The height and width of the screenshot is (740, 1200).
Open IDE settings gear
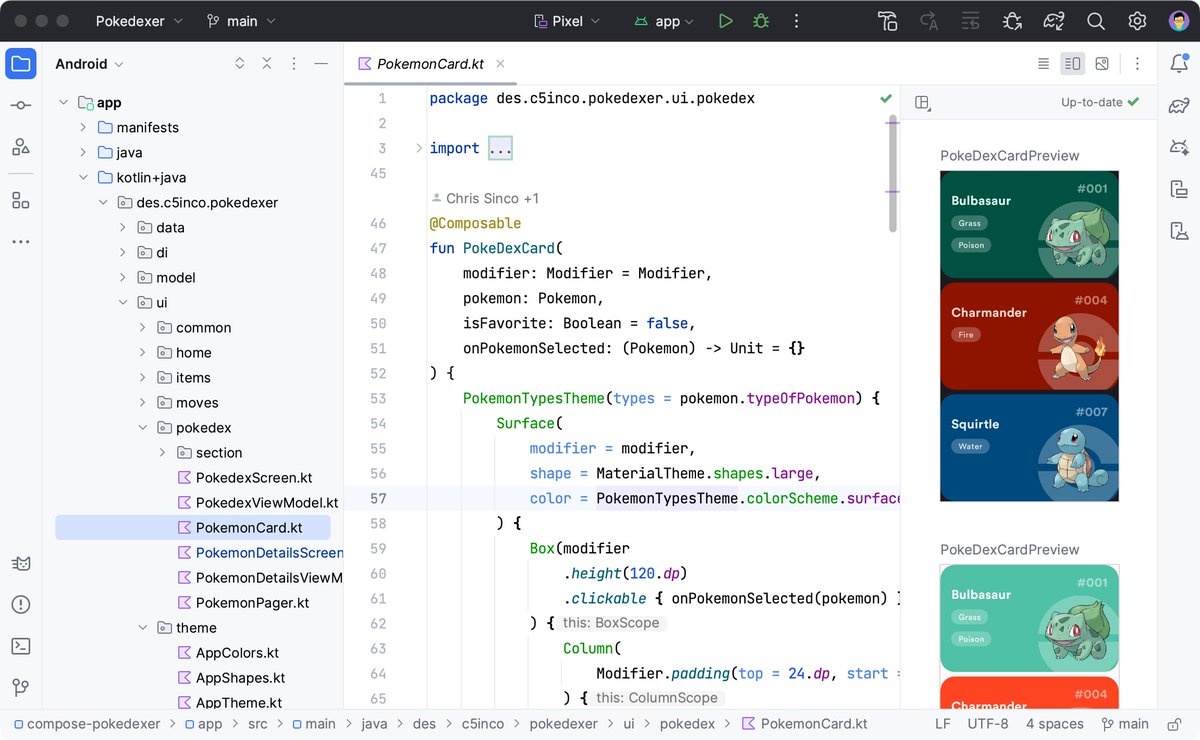[x=1137, y=21]
